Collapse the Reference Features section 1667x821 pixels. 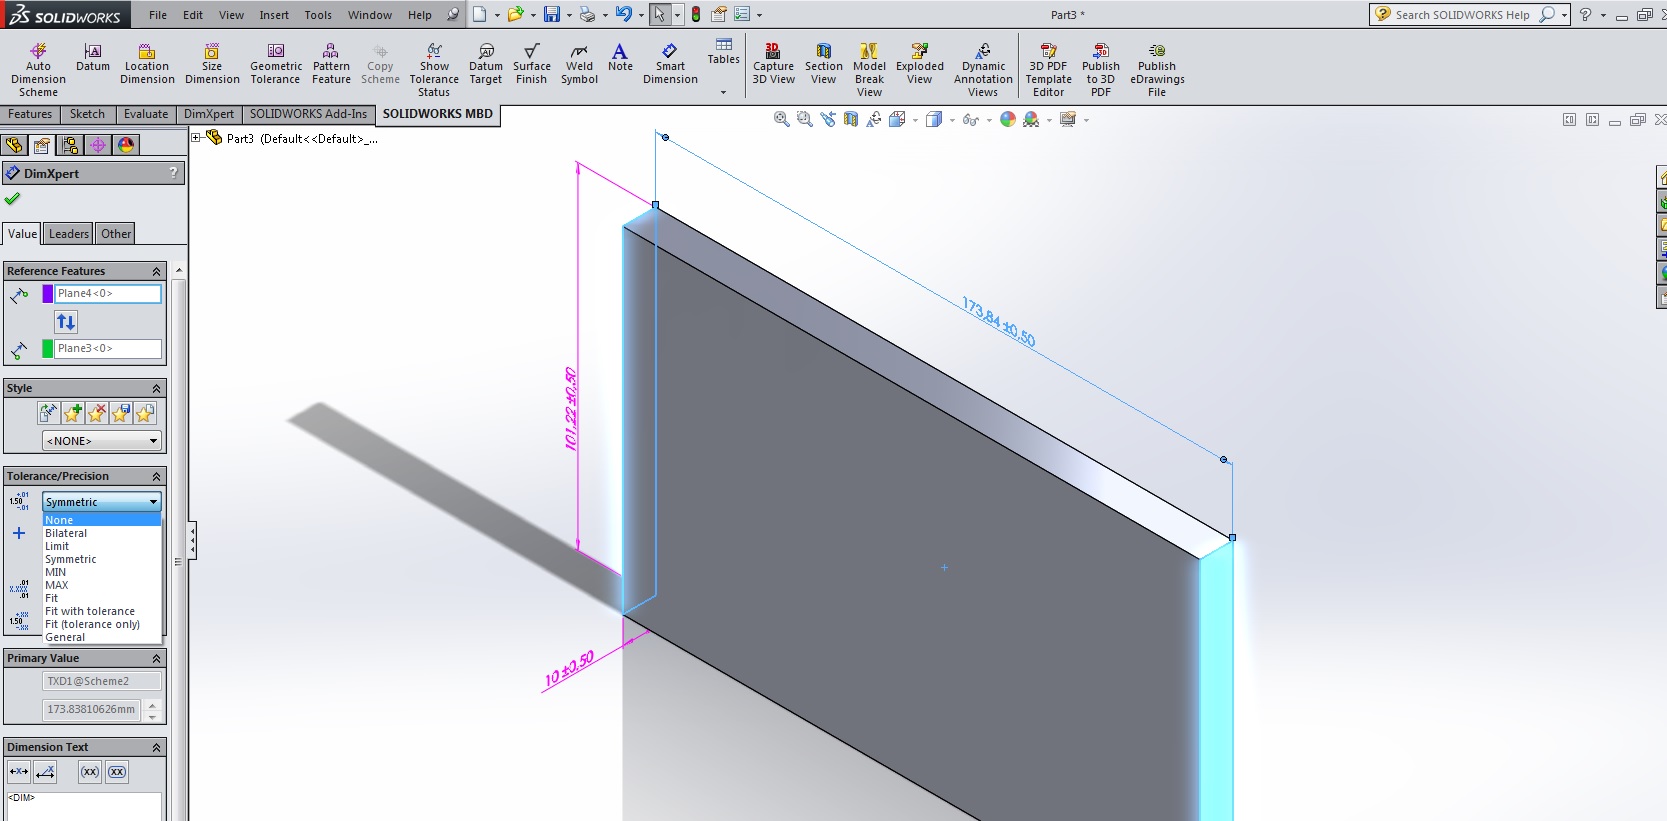click(x=156, y=272)
